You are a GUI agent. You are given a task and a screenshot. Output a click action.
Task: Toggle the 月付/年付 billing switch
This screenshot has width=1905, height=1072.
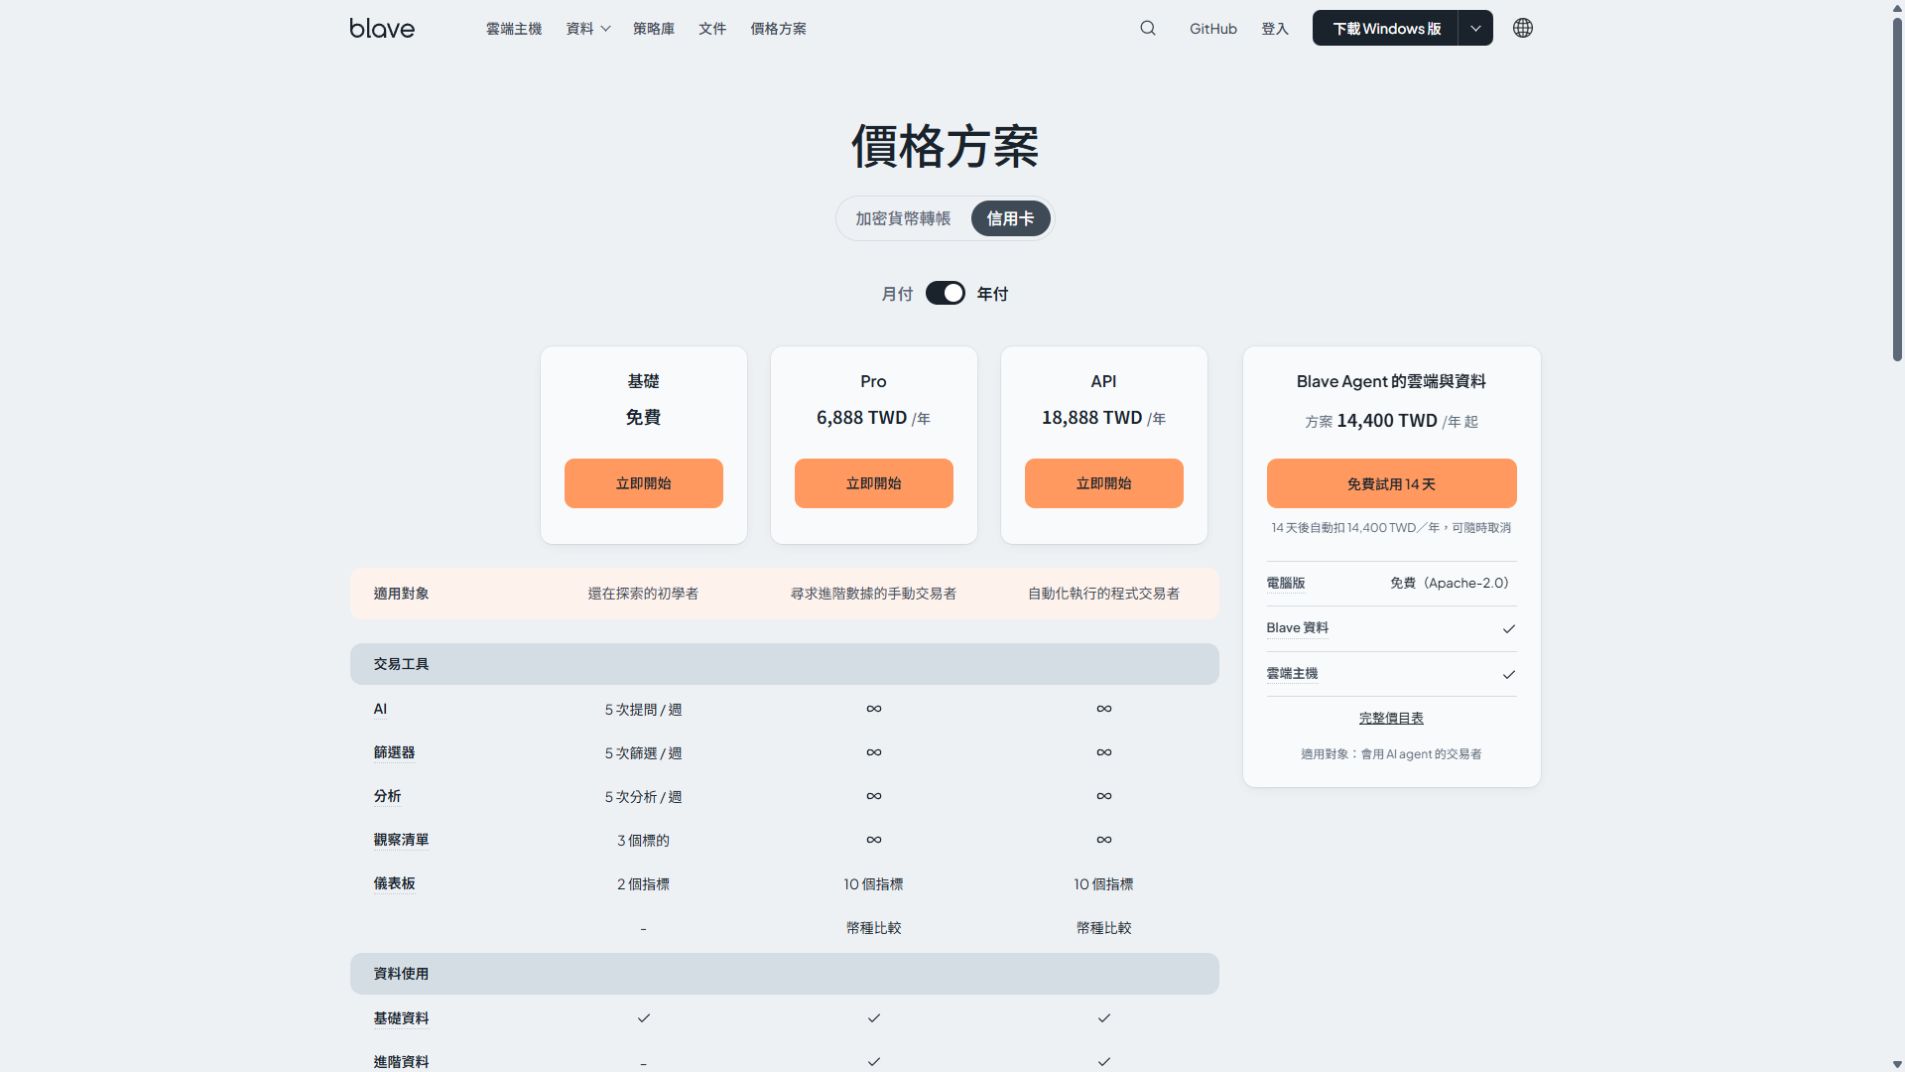(x=944, y=293)
